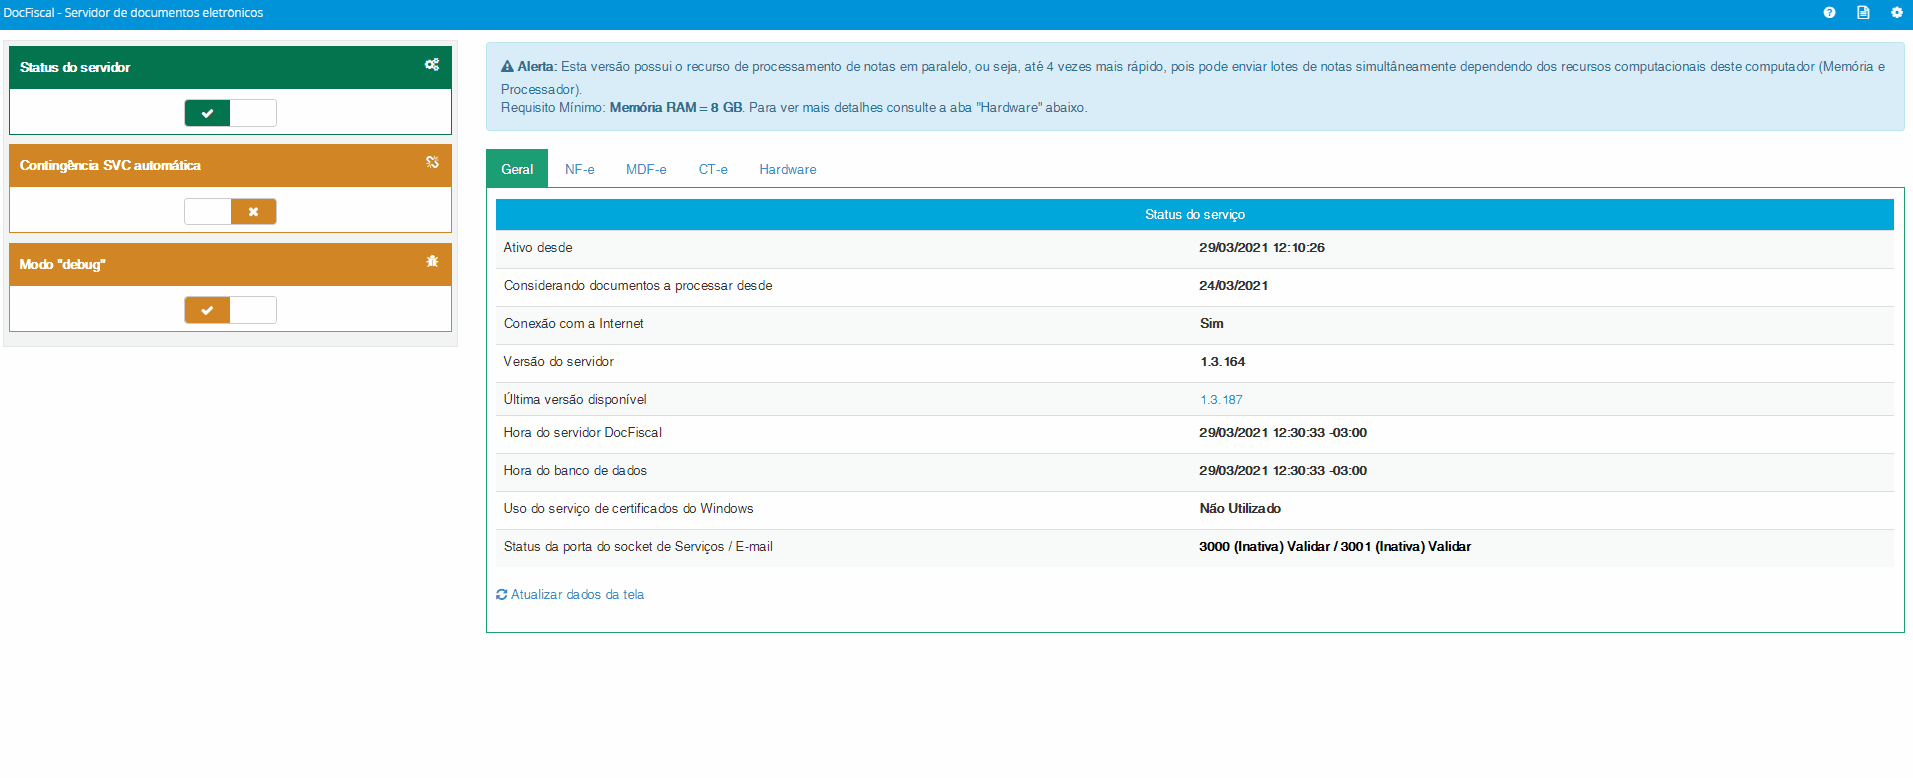Viewport: 1913px width, 778px height.
Task: Select value 29/03/2021 12:10:26
Action: point(1262,248)
